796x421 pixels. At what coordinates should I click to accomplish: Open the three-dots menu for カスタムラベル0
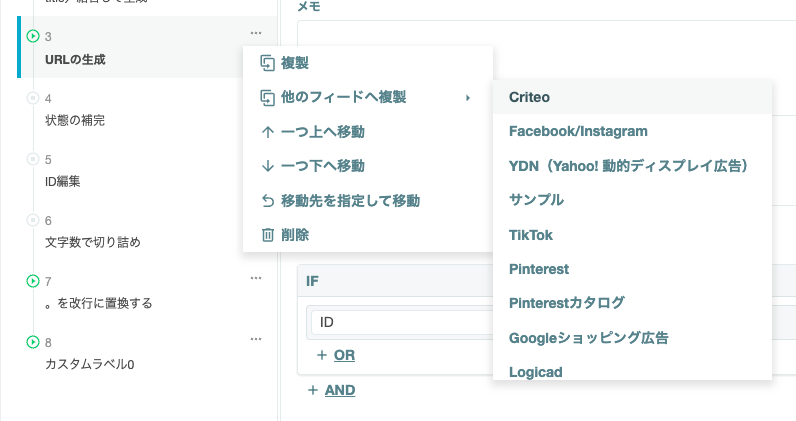pos(256,339)
